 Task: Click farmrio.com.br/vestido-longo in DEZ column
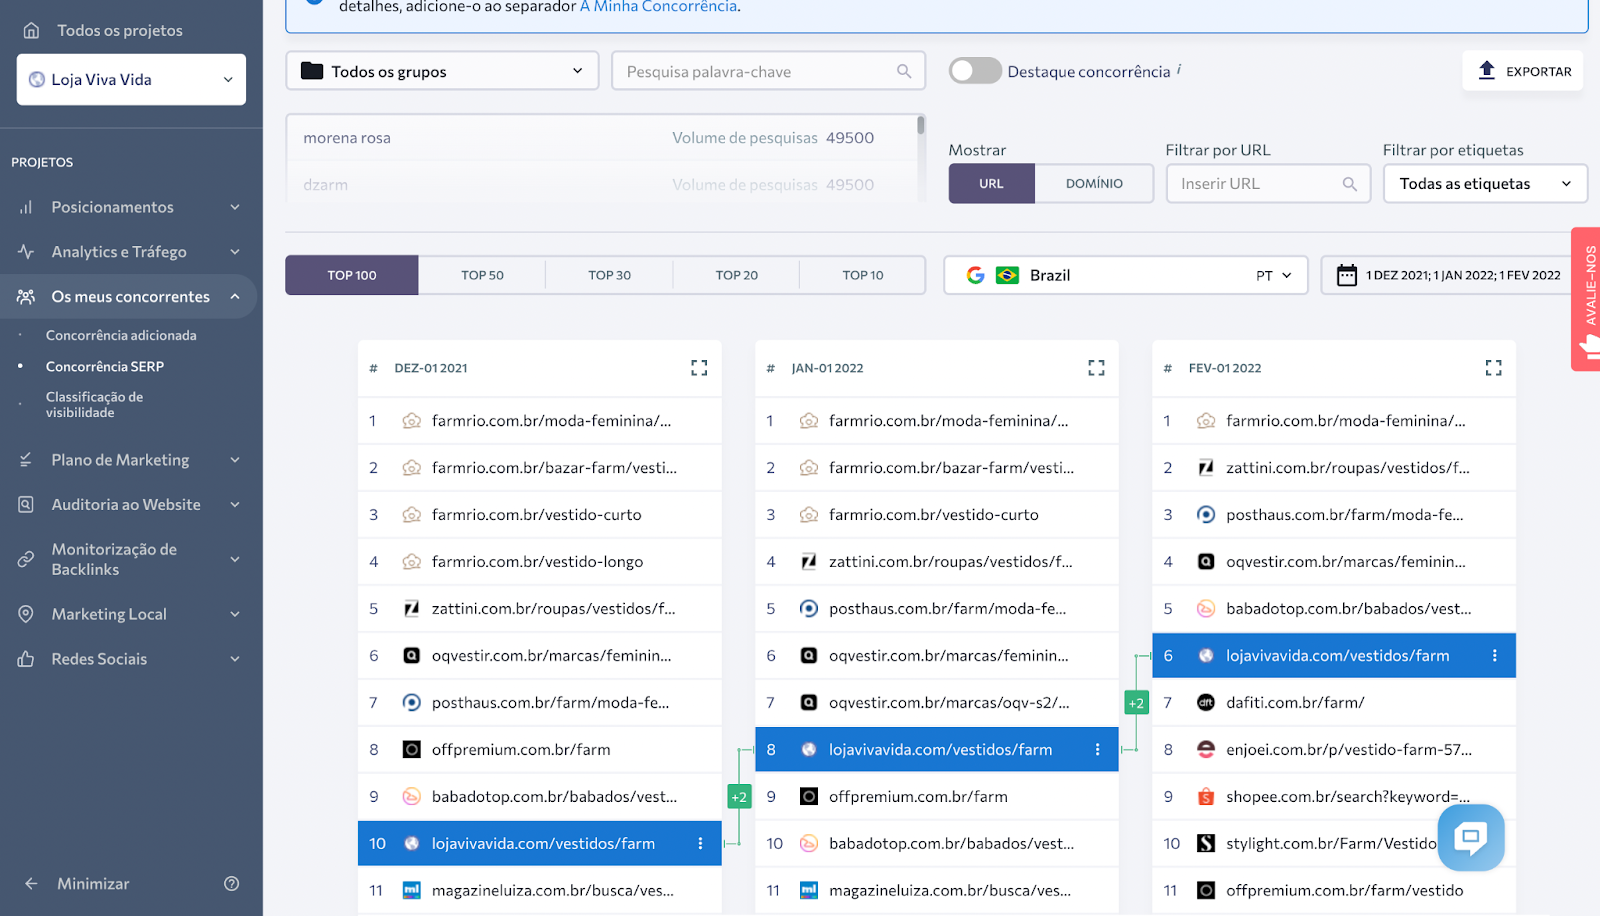coord(537,562)
